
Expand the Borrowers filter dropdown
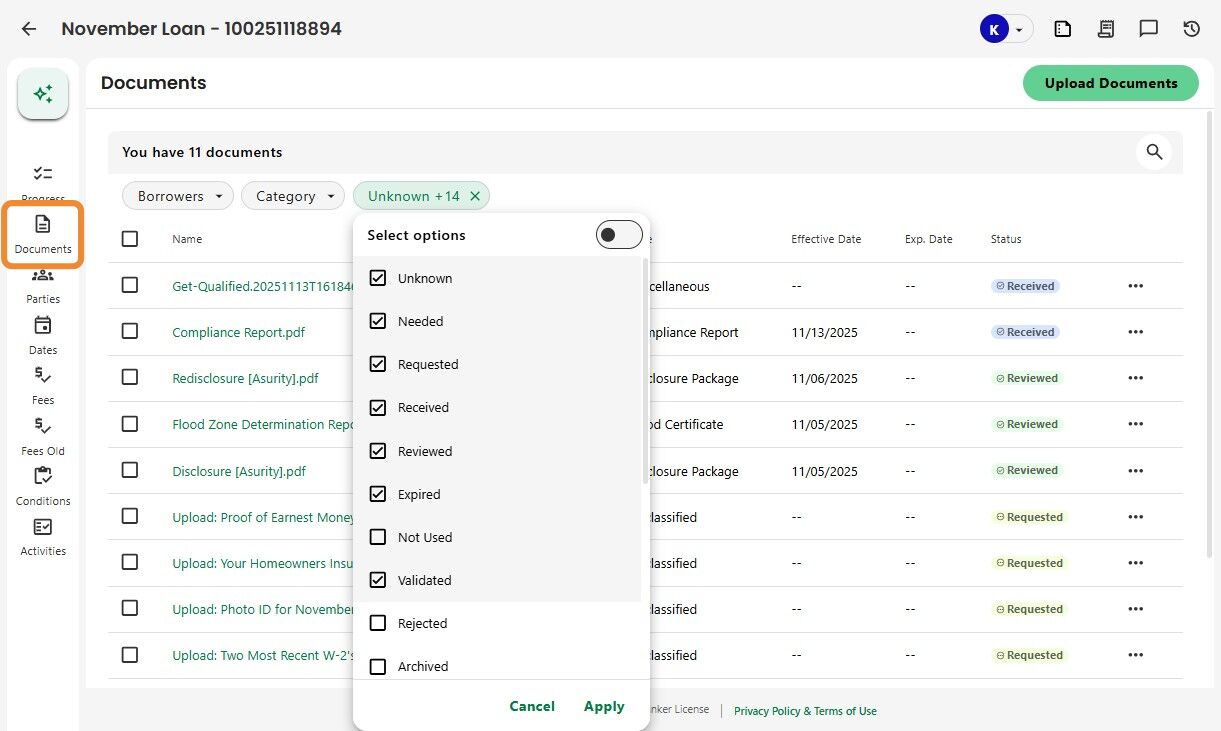pyautogui.click(x=178, y=196)
